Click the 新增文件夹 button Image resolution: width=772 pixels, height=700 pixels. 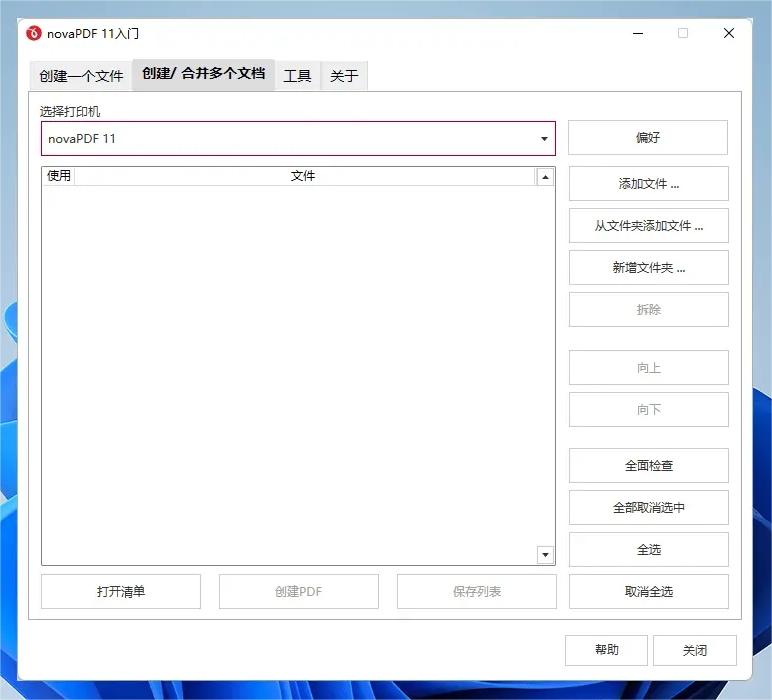click(x=648, y=267)
